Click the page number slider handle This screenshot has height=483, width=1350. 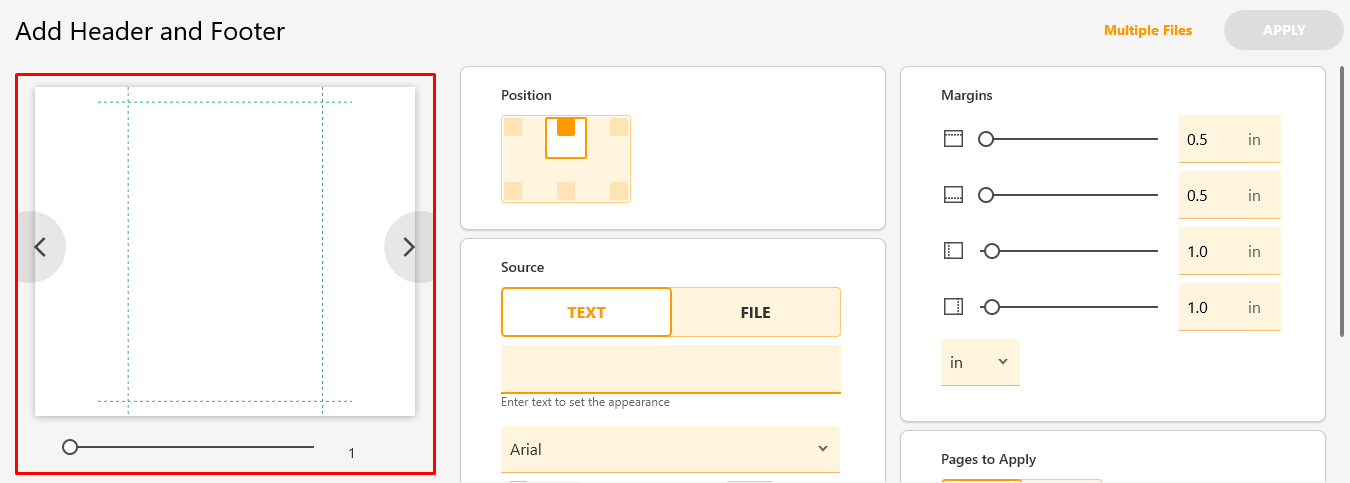click(70, 447)
